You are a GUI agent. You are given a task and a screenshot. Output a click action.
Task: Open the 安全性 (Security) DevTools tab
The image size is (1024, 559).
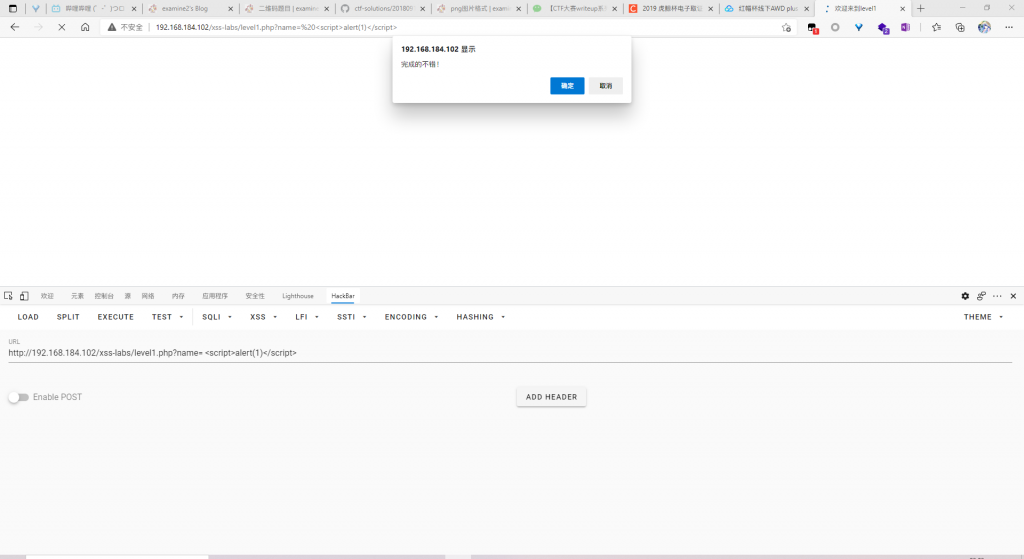tap(255, 296)
